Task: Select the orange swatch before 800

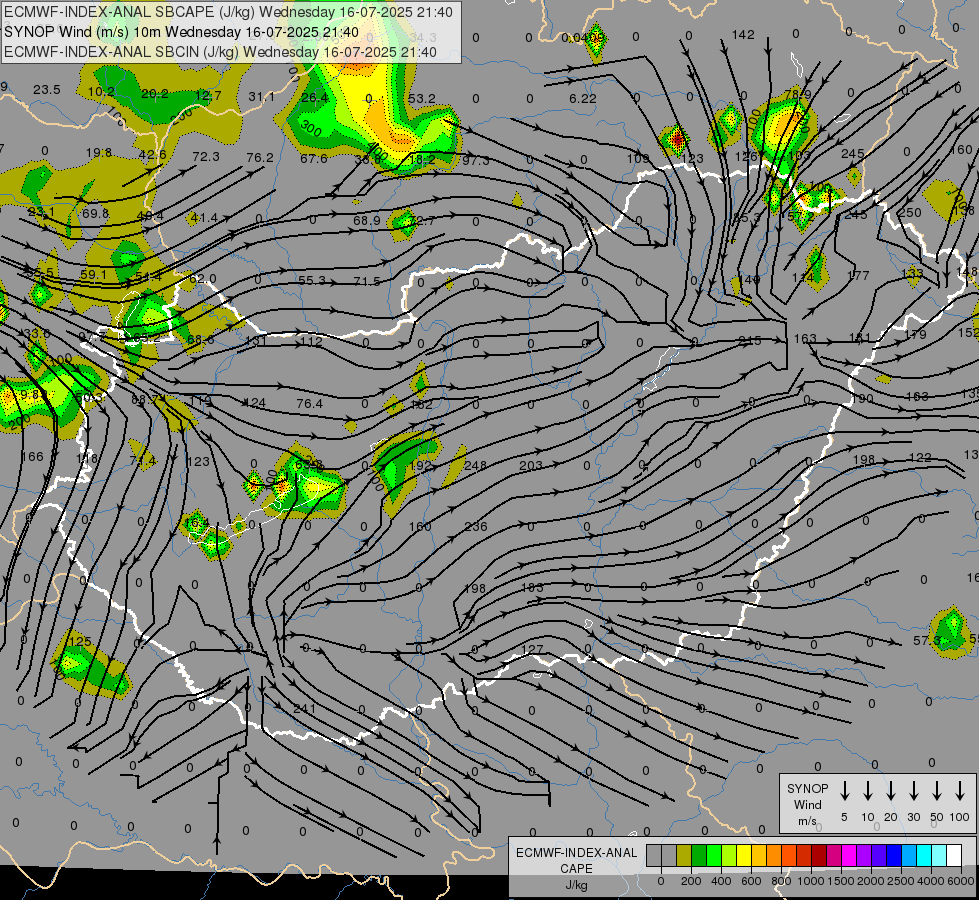Action: 774,855
